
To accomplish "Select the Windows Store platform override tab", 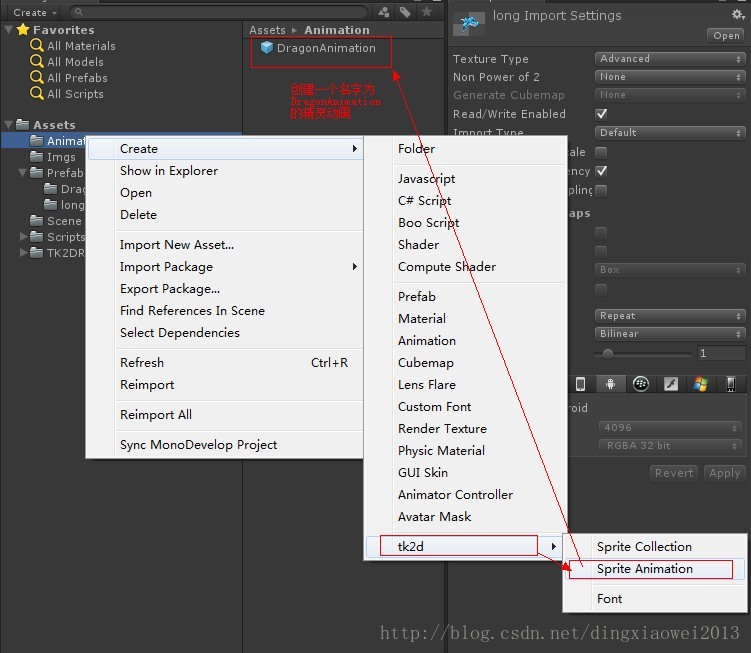I will (700, 384).
